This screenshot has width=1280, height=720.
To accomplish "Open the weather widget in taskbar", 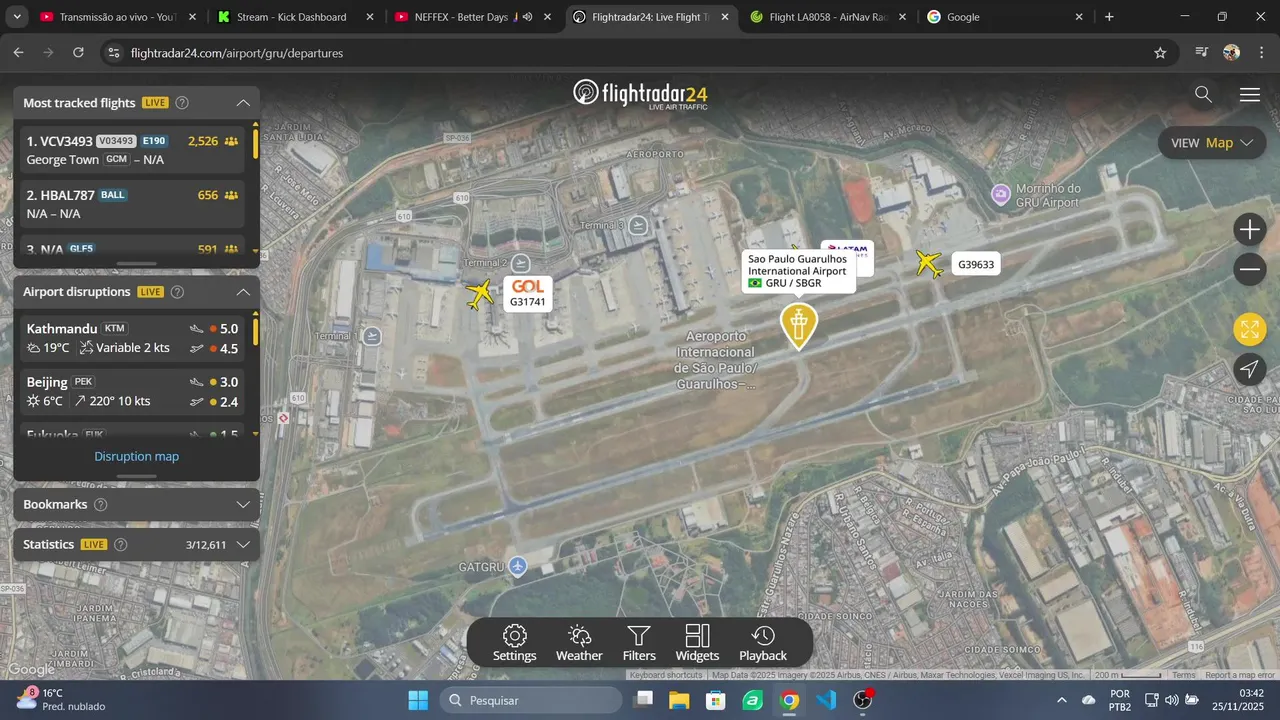I will point(60,700).
